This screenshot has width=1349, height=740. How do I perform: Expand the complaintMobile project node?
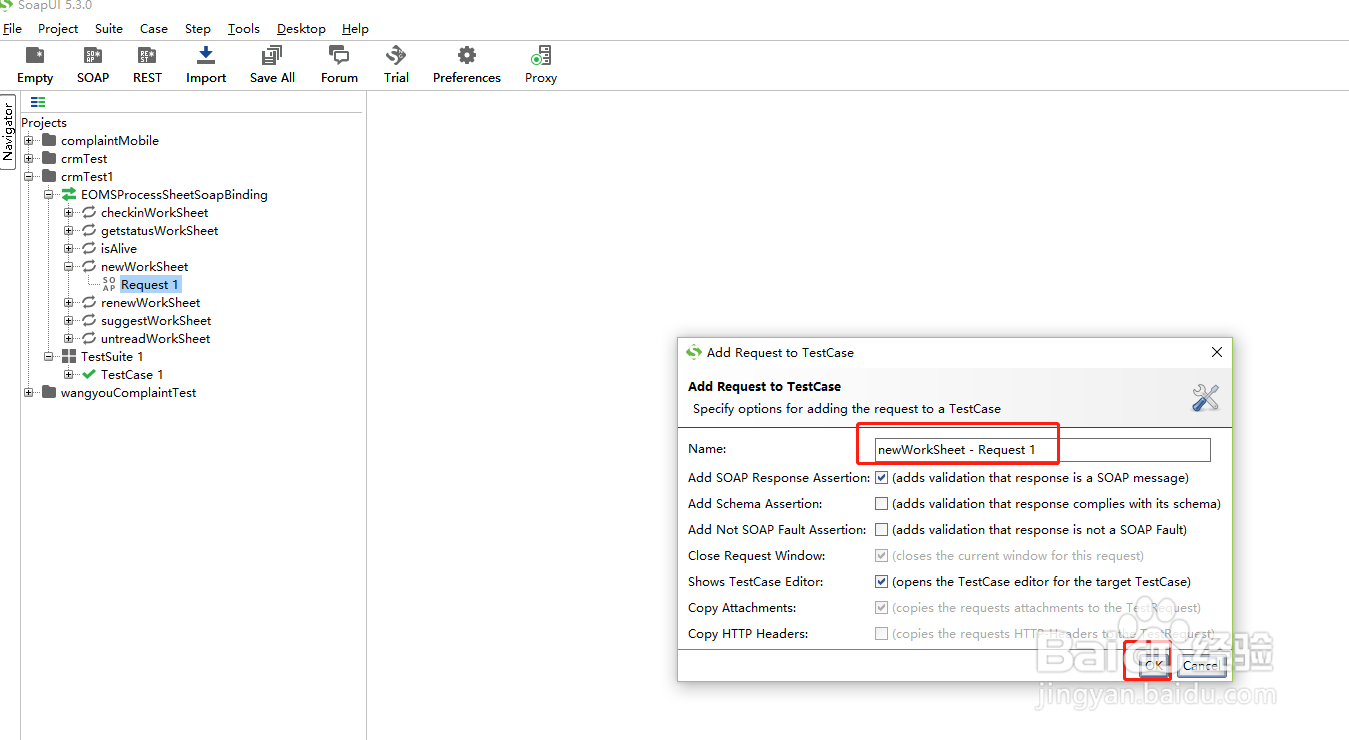[x=29, y=140]
